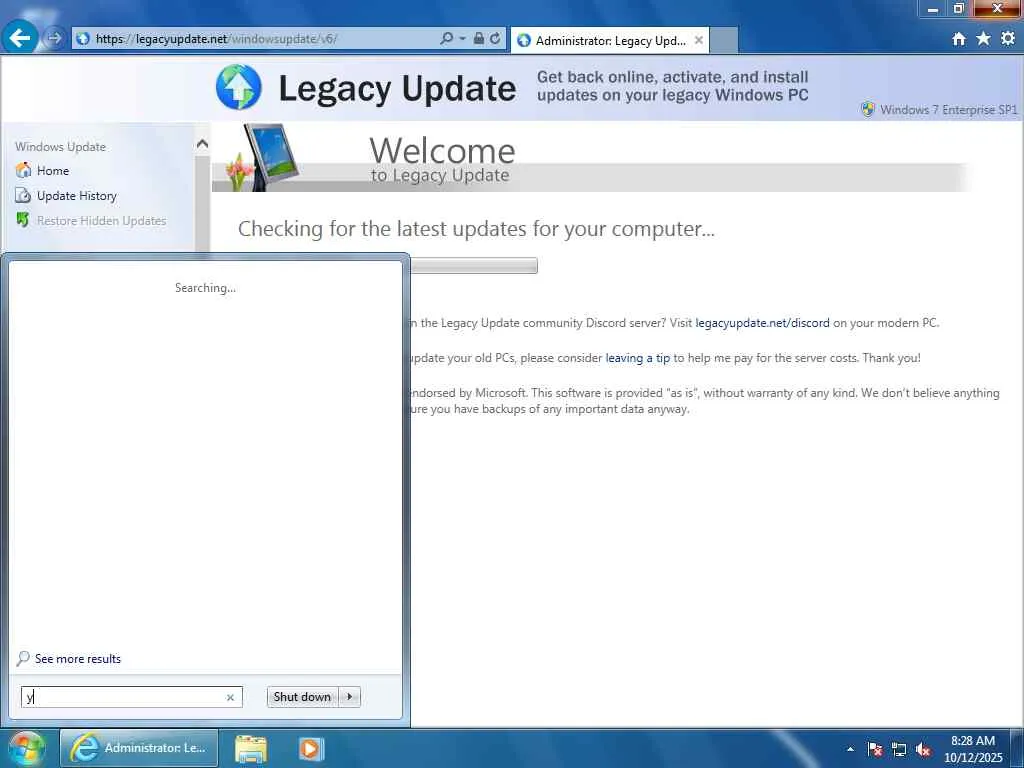Viewport: 1024px width, 768px height.
Task: Click the Update History document icon
Action: 24,195
